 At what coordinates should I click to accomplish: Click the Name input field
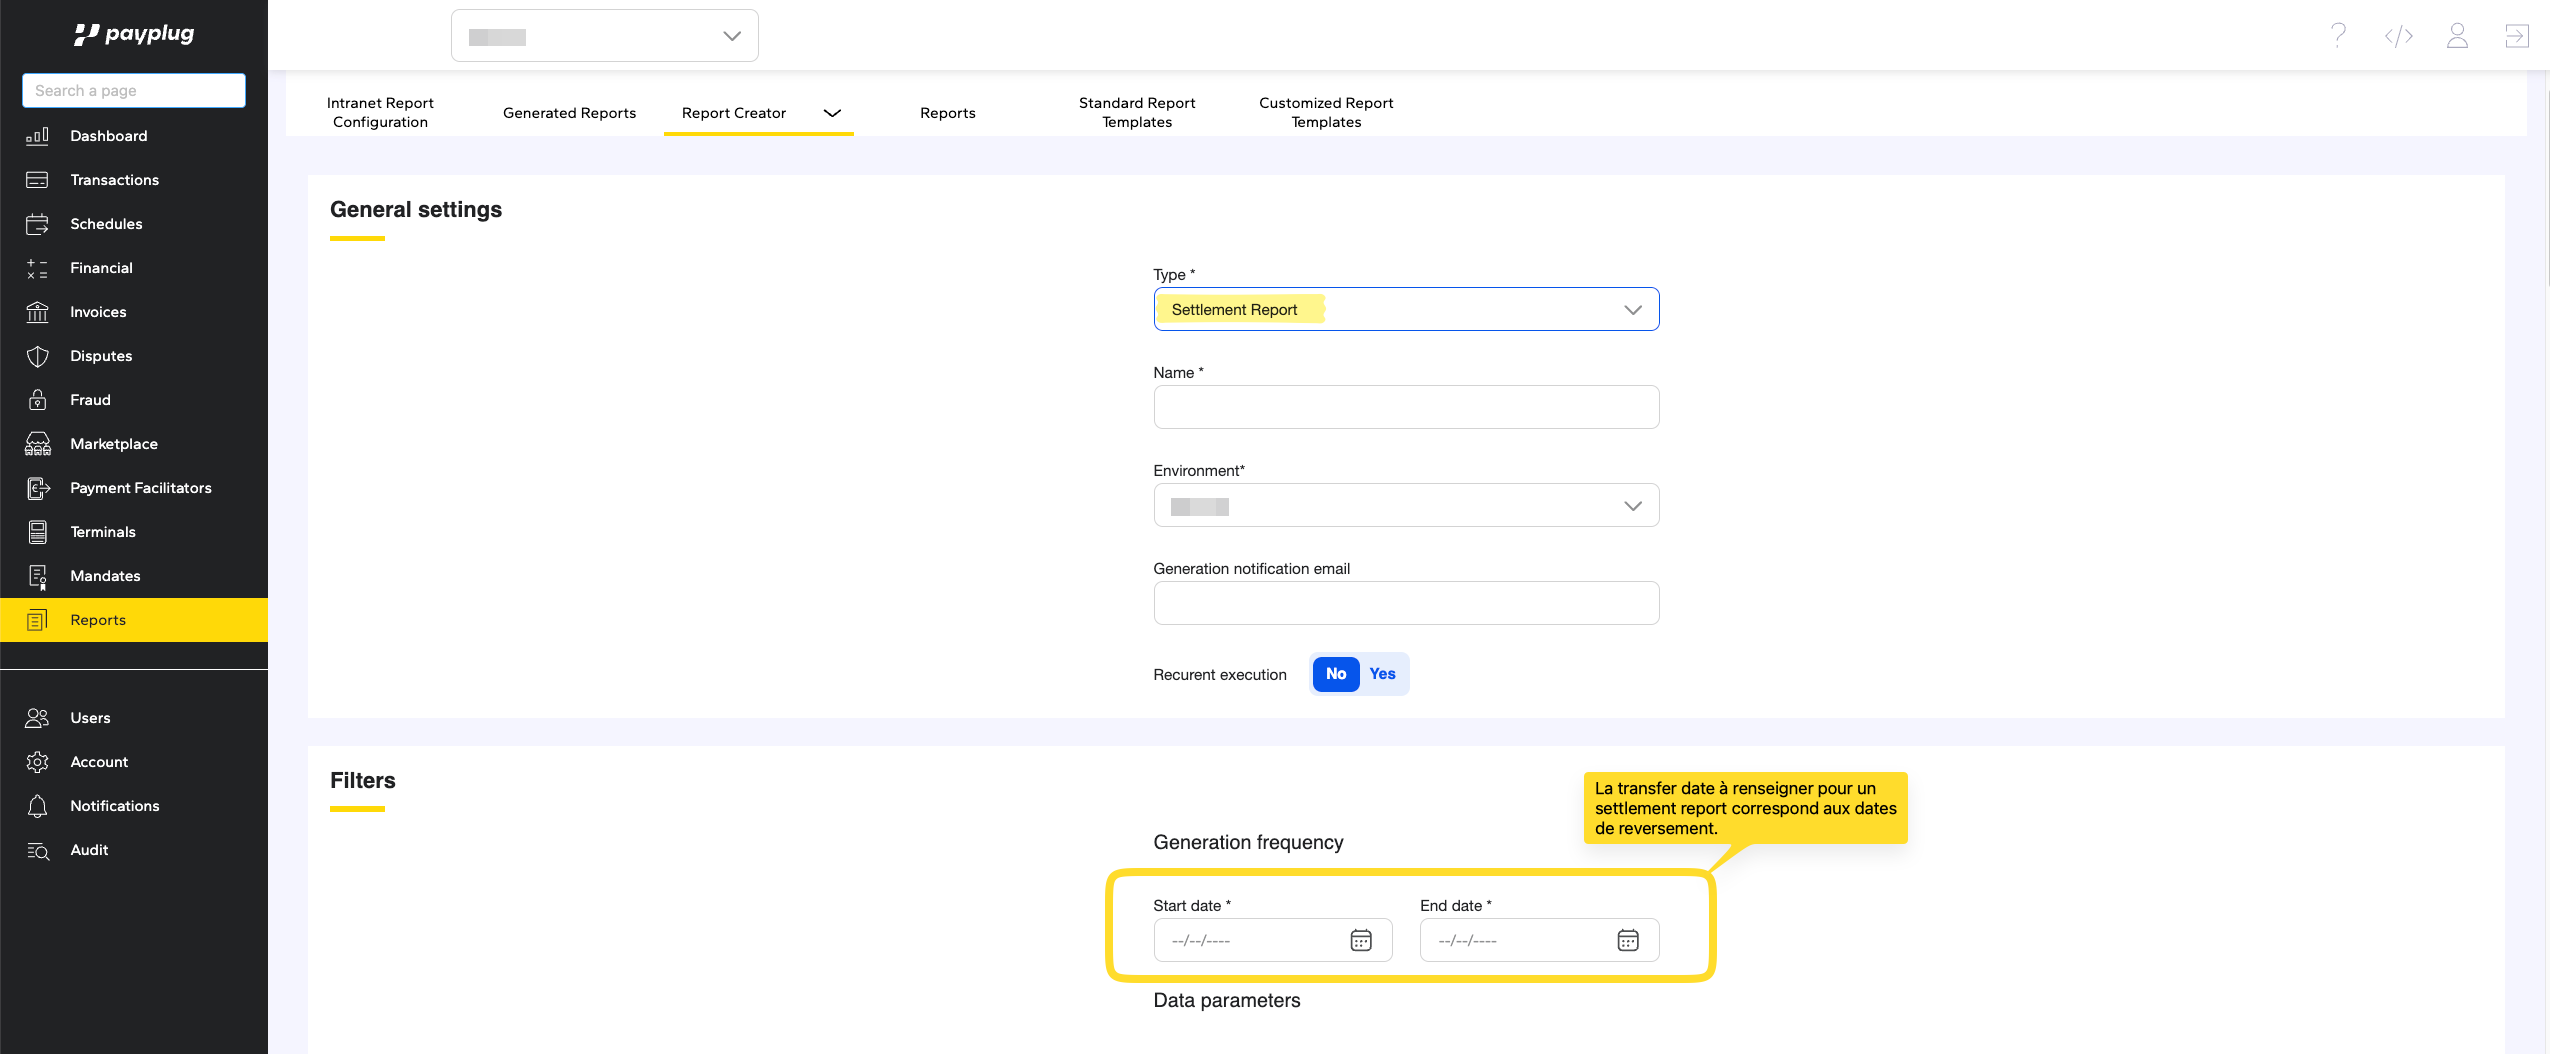pyautogui.click(x=1405, y=408)
